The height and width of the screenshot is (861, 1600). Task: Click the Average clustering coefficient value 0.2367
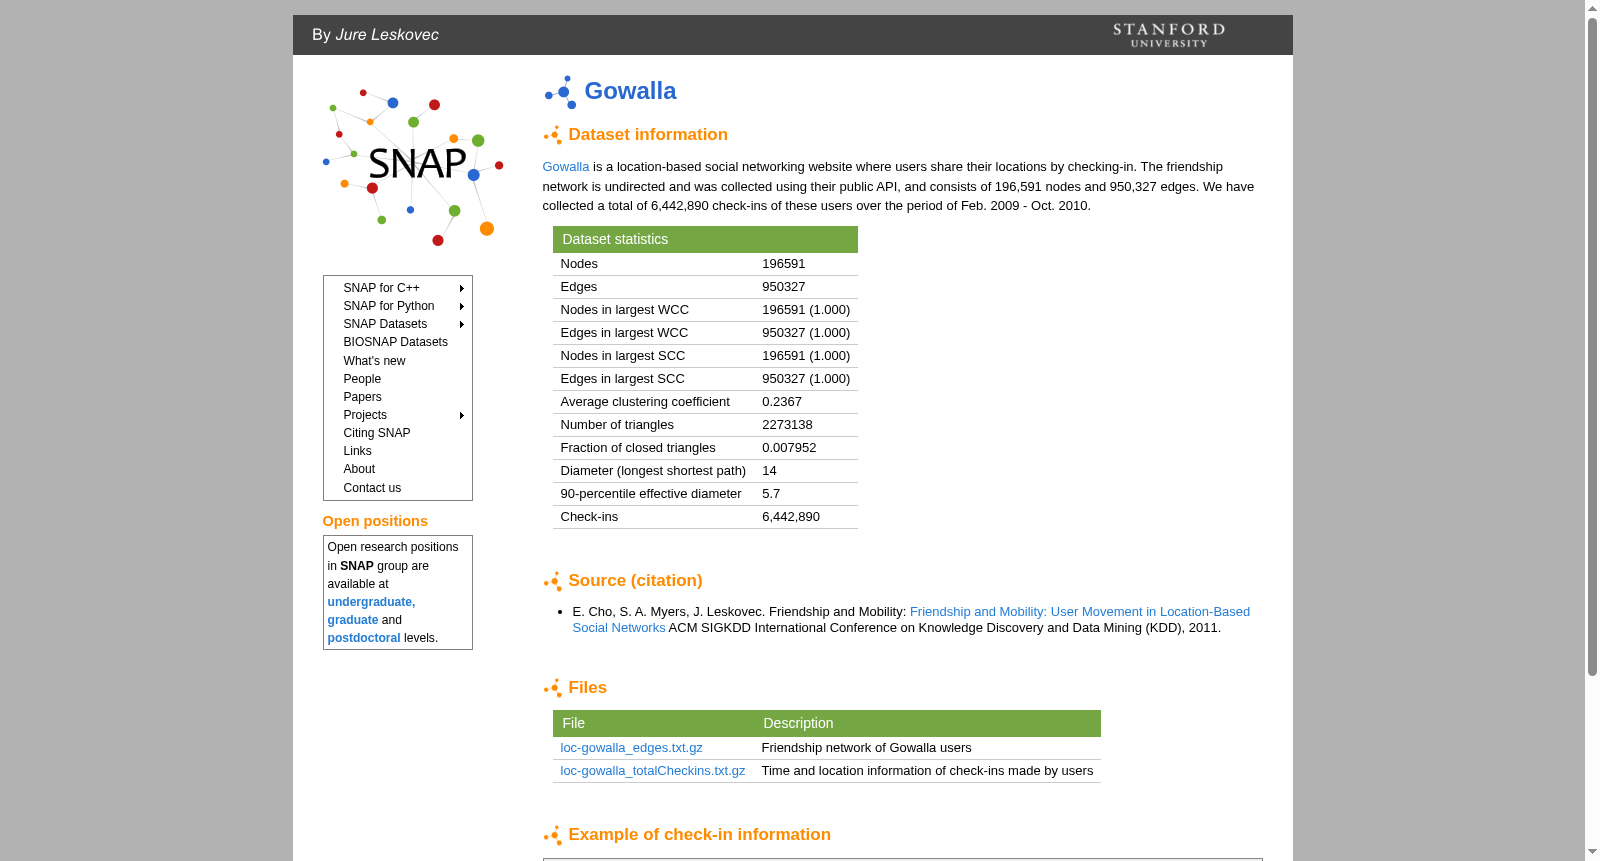782,402
